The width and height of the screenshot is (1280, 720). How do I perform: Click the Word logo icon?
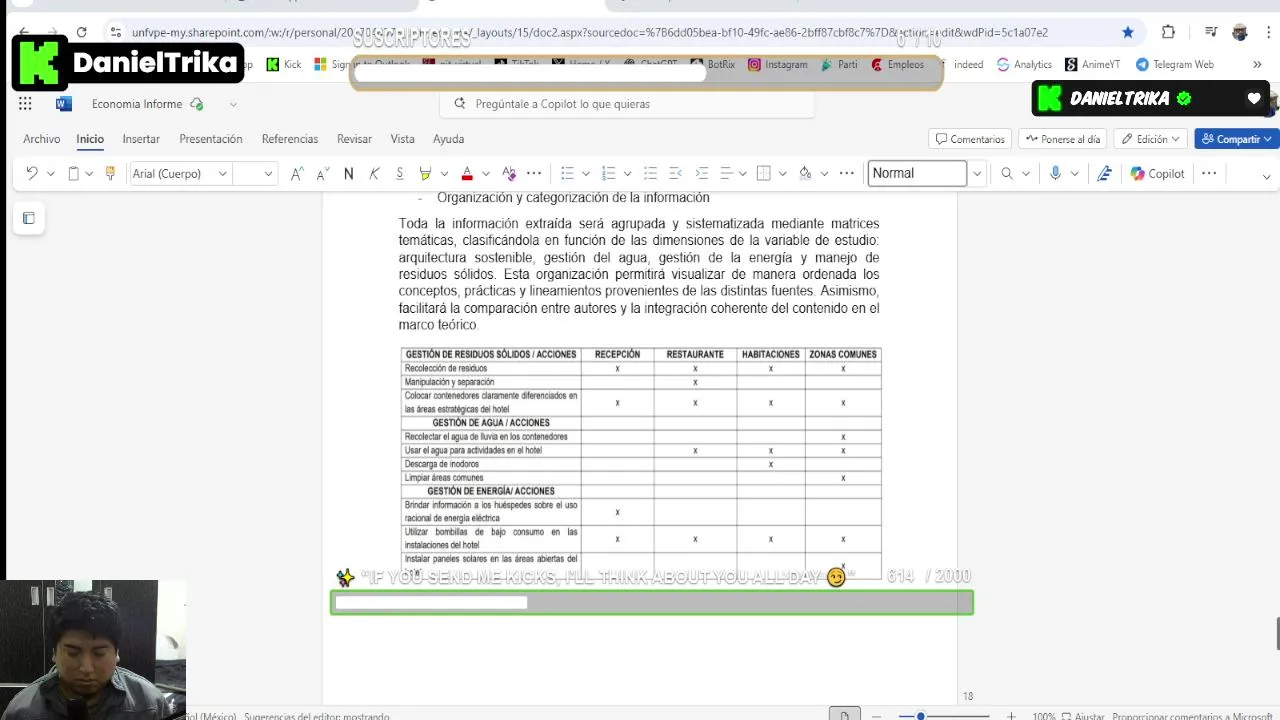(63, 104)
